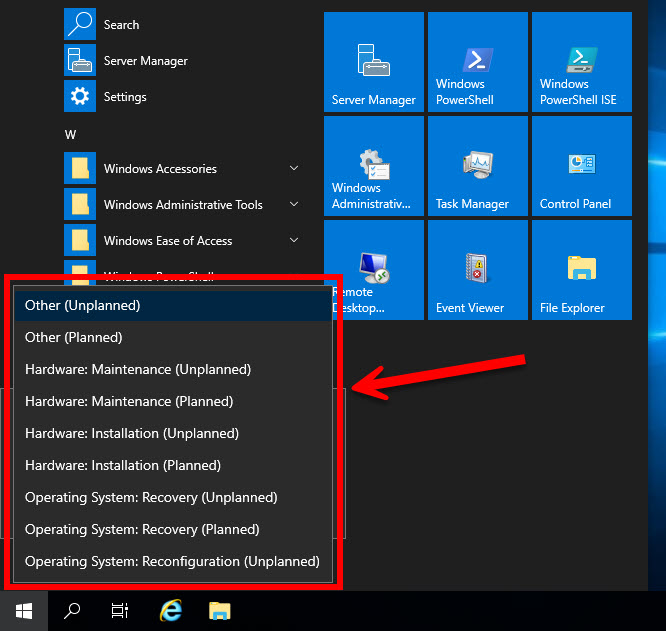Pick Operating System: Recovery (Planned)
Screen dimensions: 666x631
173,529
